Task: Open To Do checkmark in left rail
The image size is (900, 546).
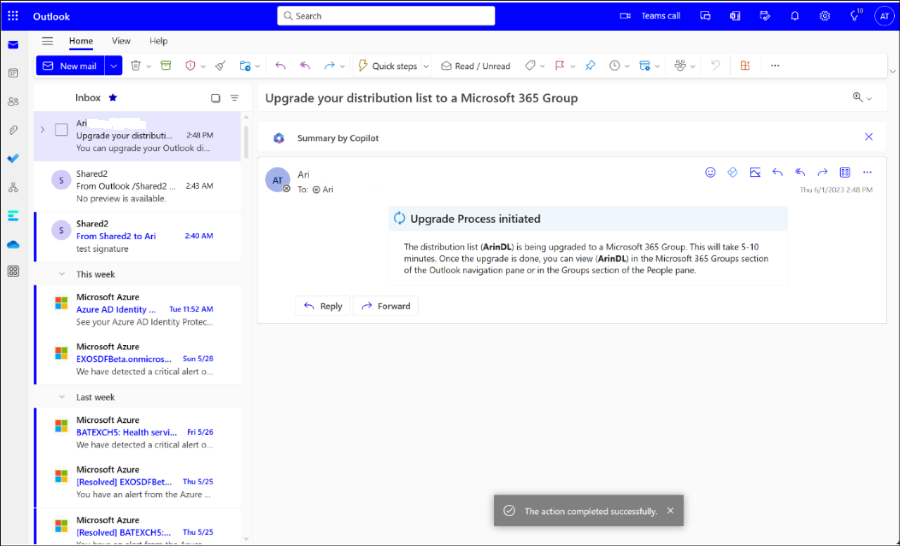Action: pyautogui.click(x=13, y=158)
